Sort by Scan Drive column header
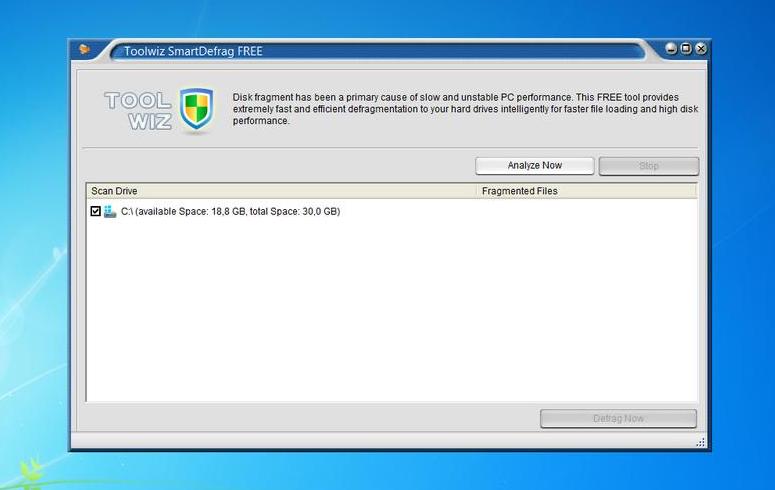 click(x=281, y=191)
